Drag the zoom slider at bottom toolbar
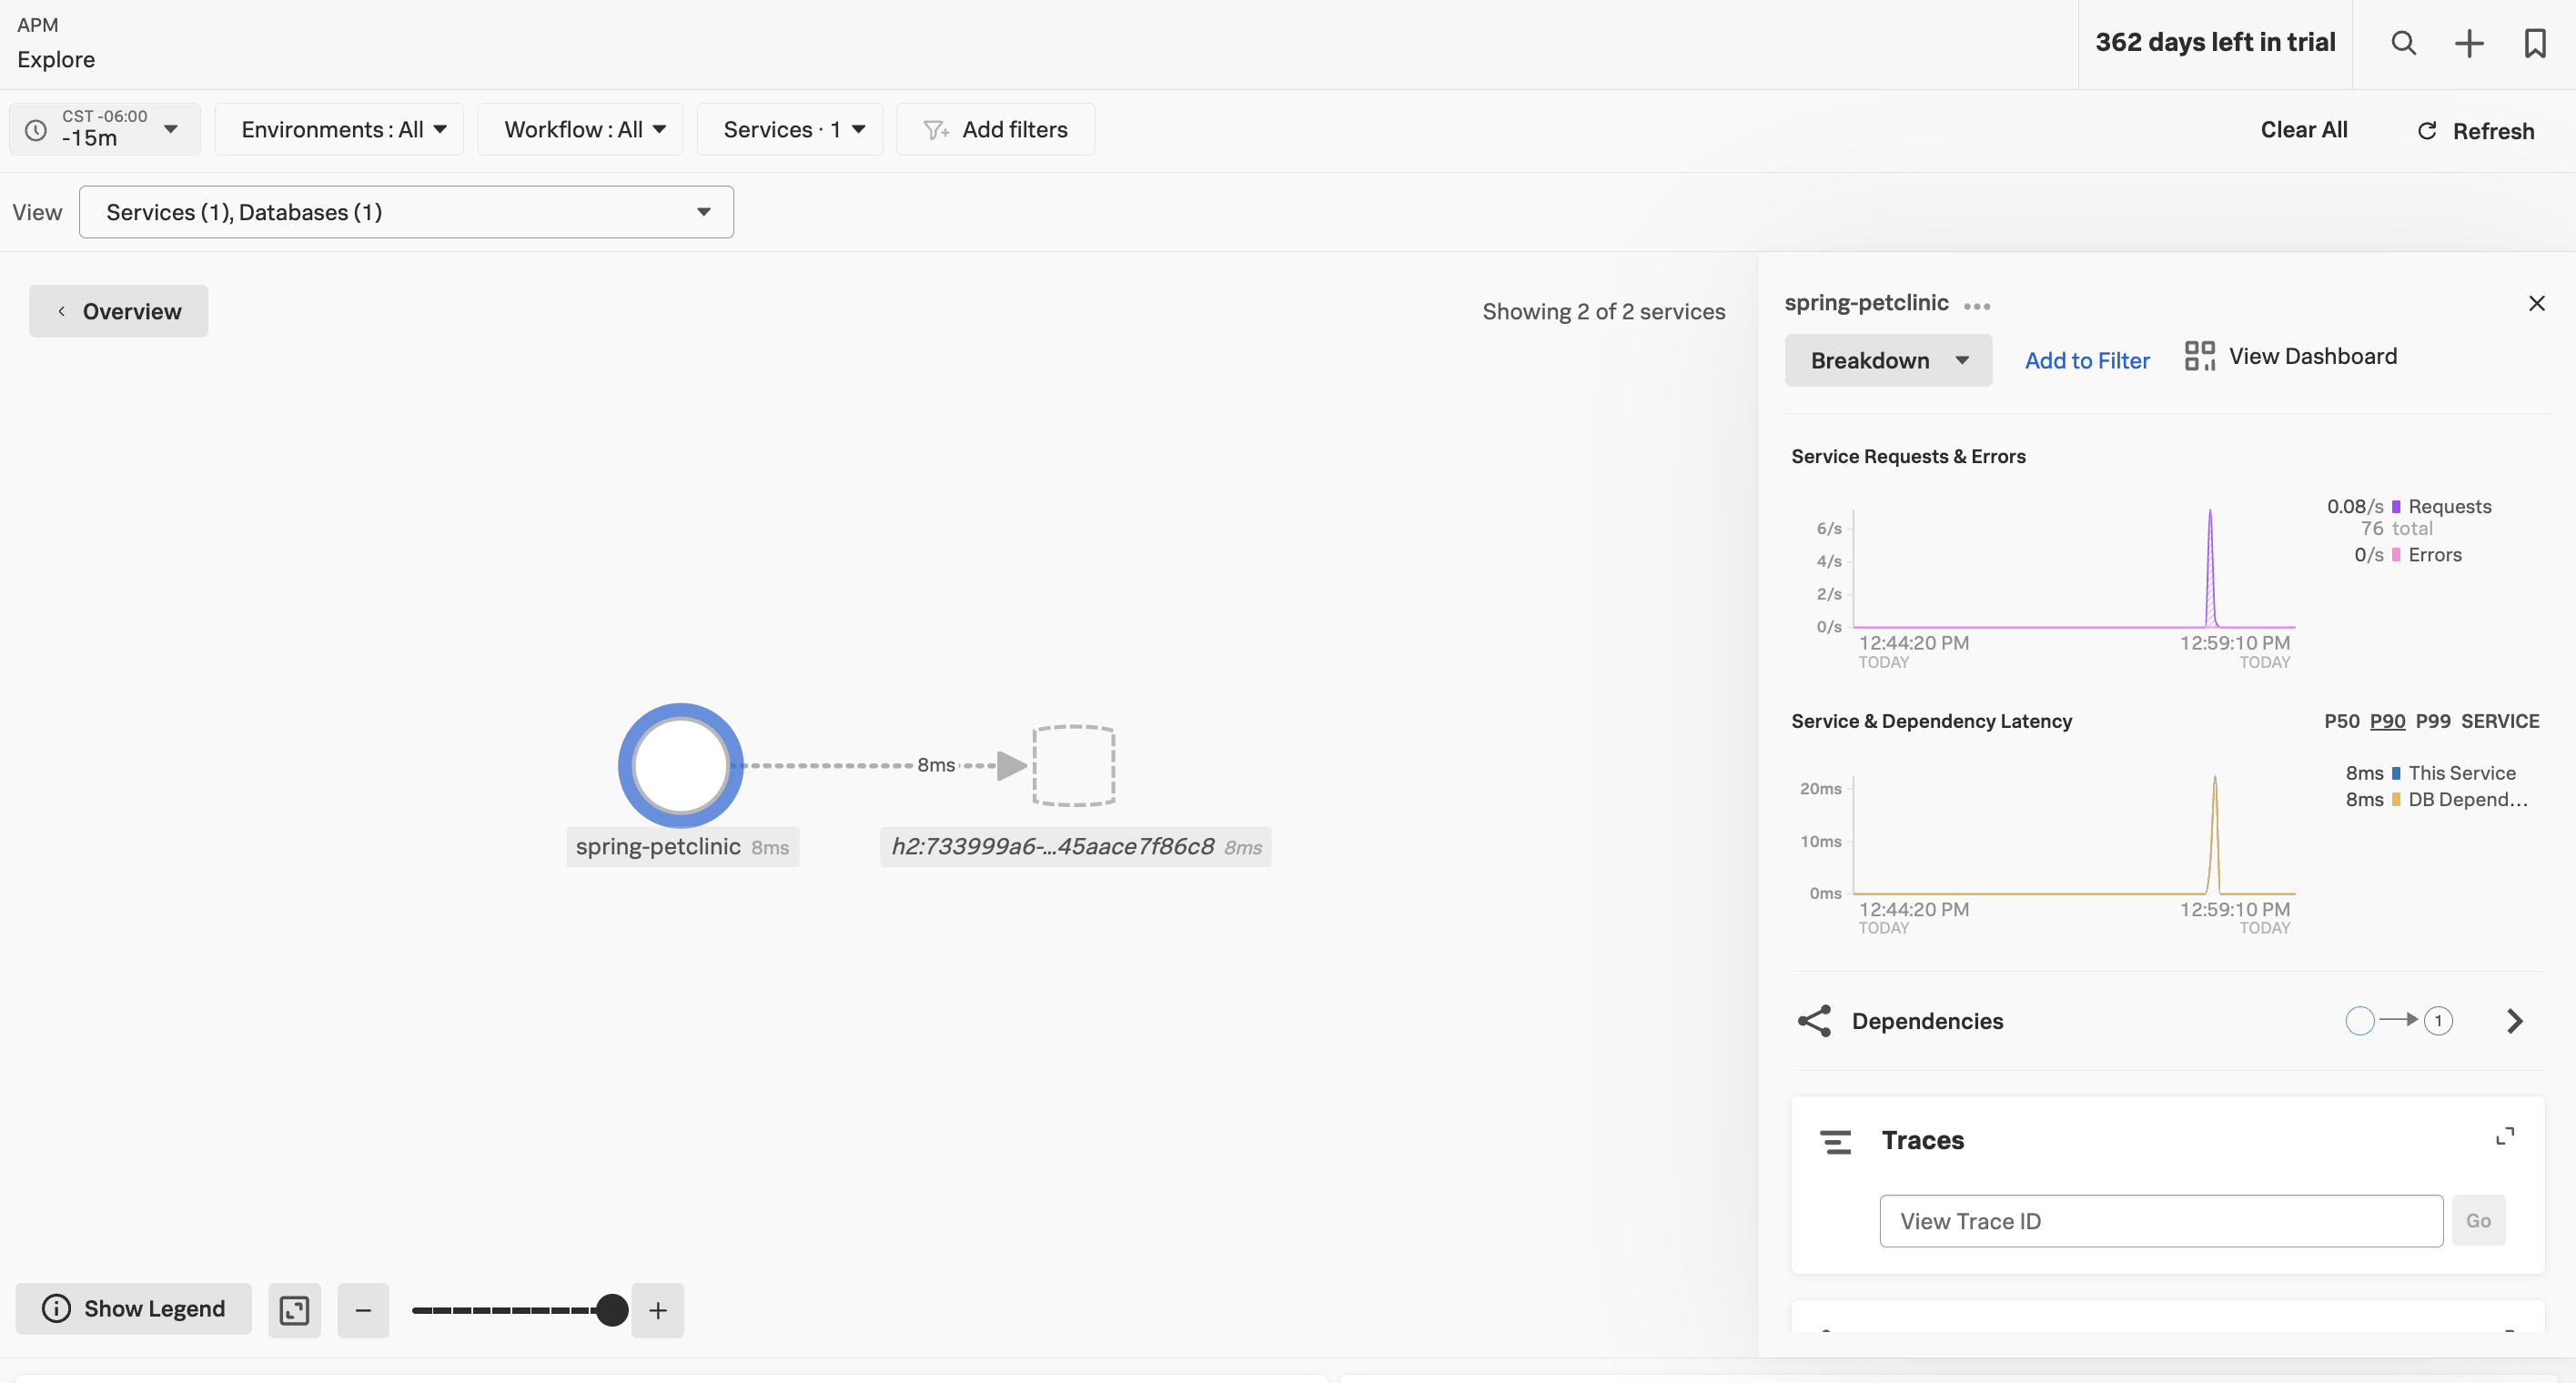This screenshot has height=1383, width=2576. coord(611,1310)
